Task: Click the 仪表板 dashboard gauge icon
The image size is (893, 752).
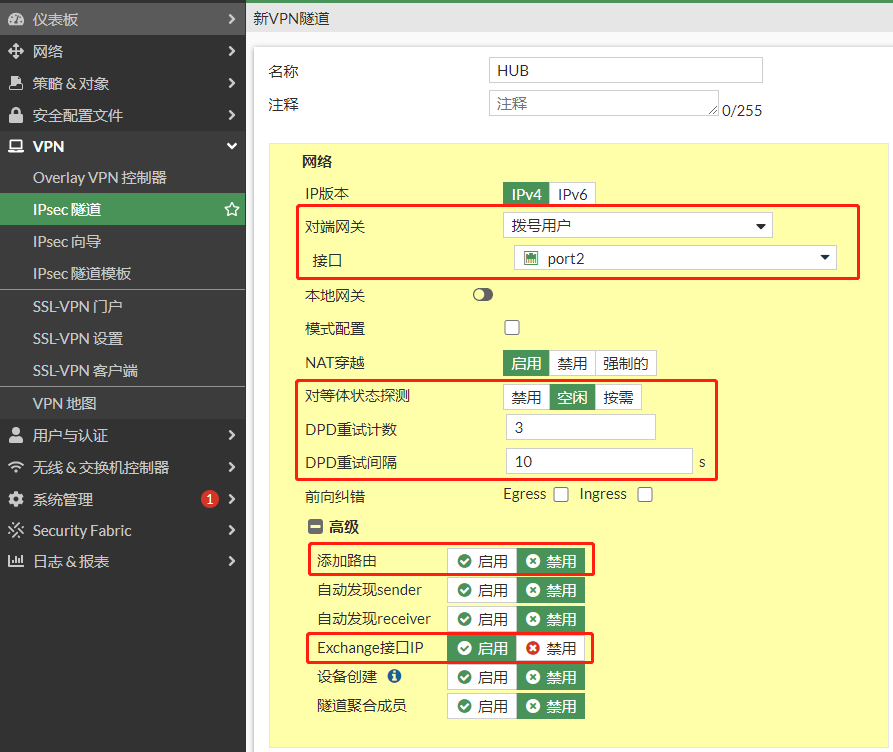Action: click(x=15, y=19)
